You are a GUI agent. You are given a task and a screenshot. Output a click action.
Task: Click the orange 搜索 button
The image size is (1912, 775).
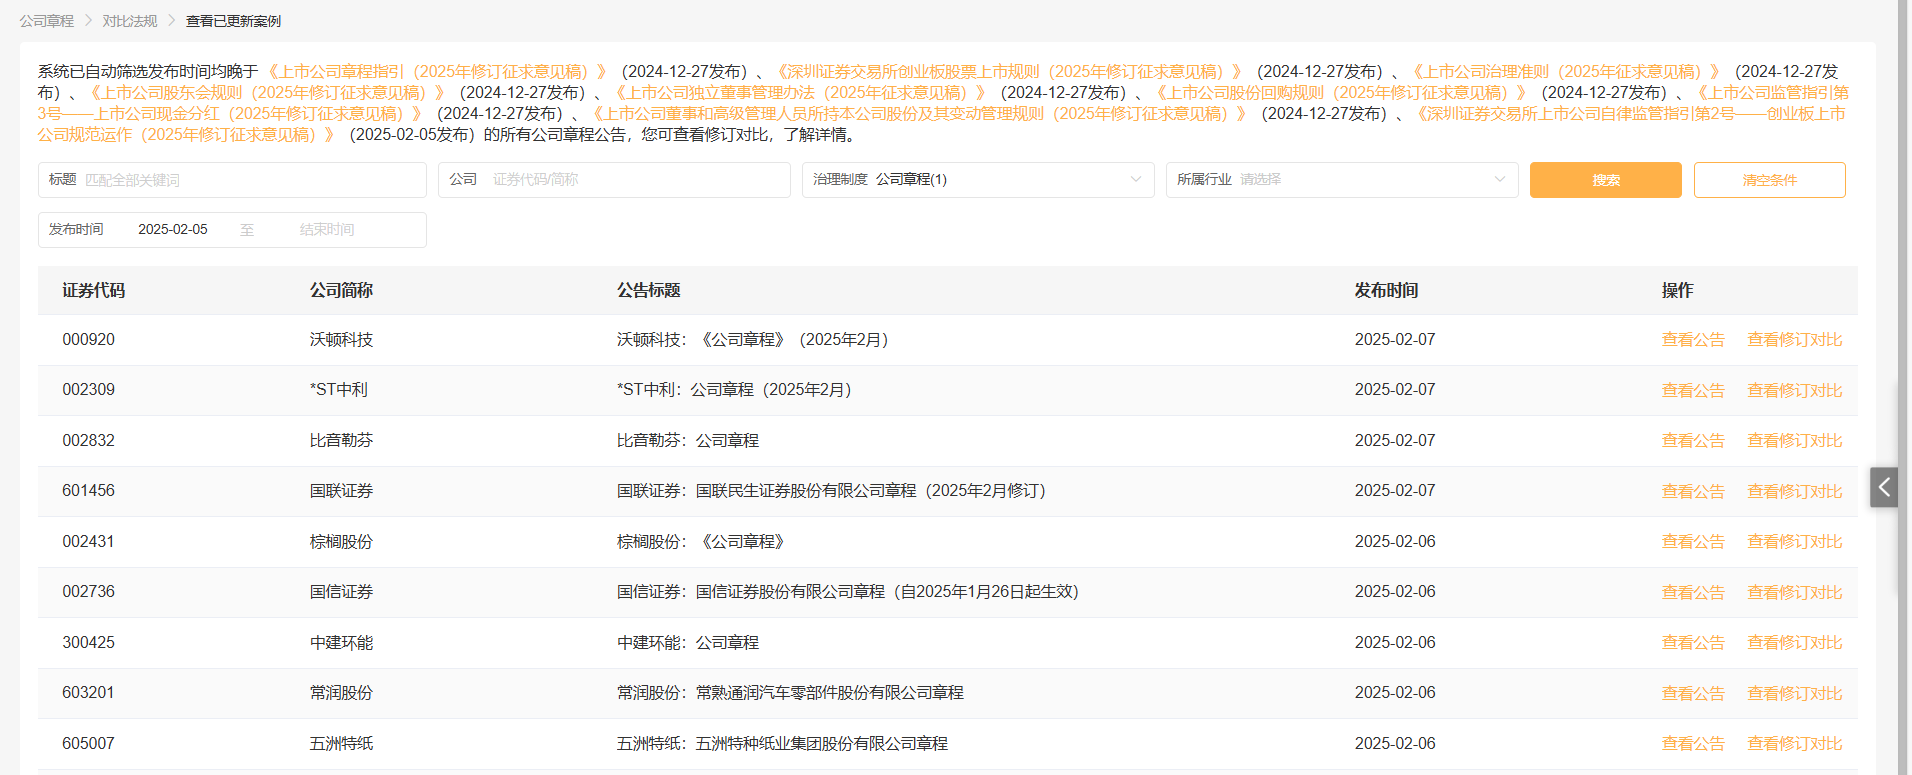click(1606, 180)
